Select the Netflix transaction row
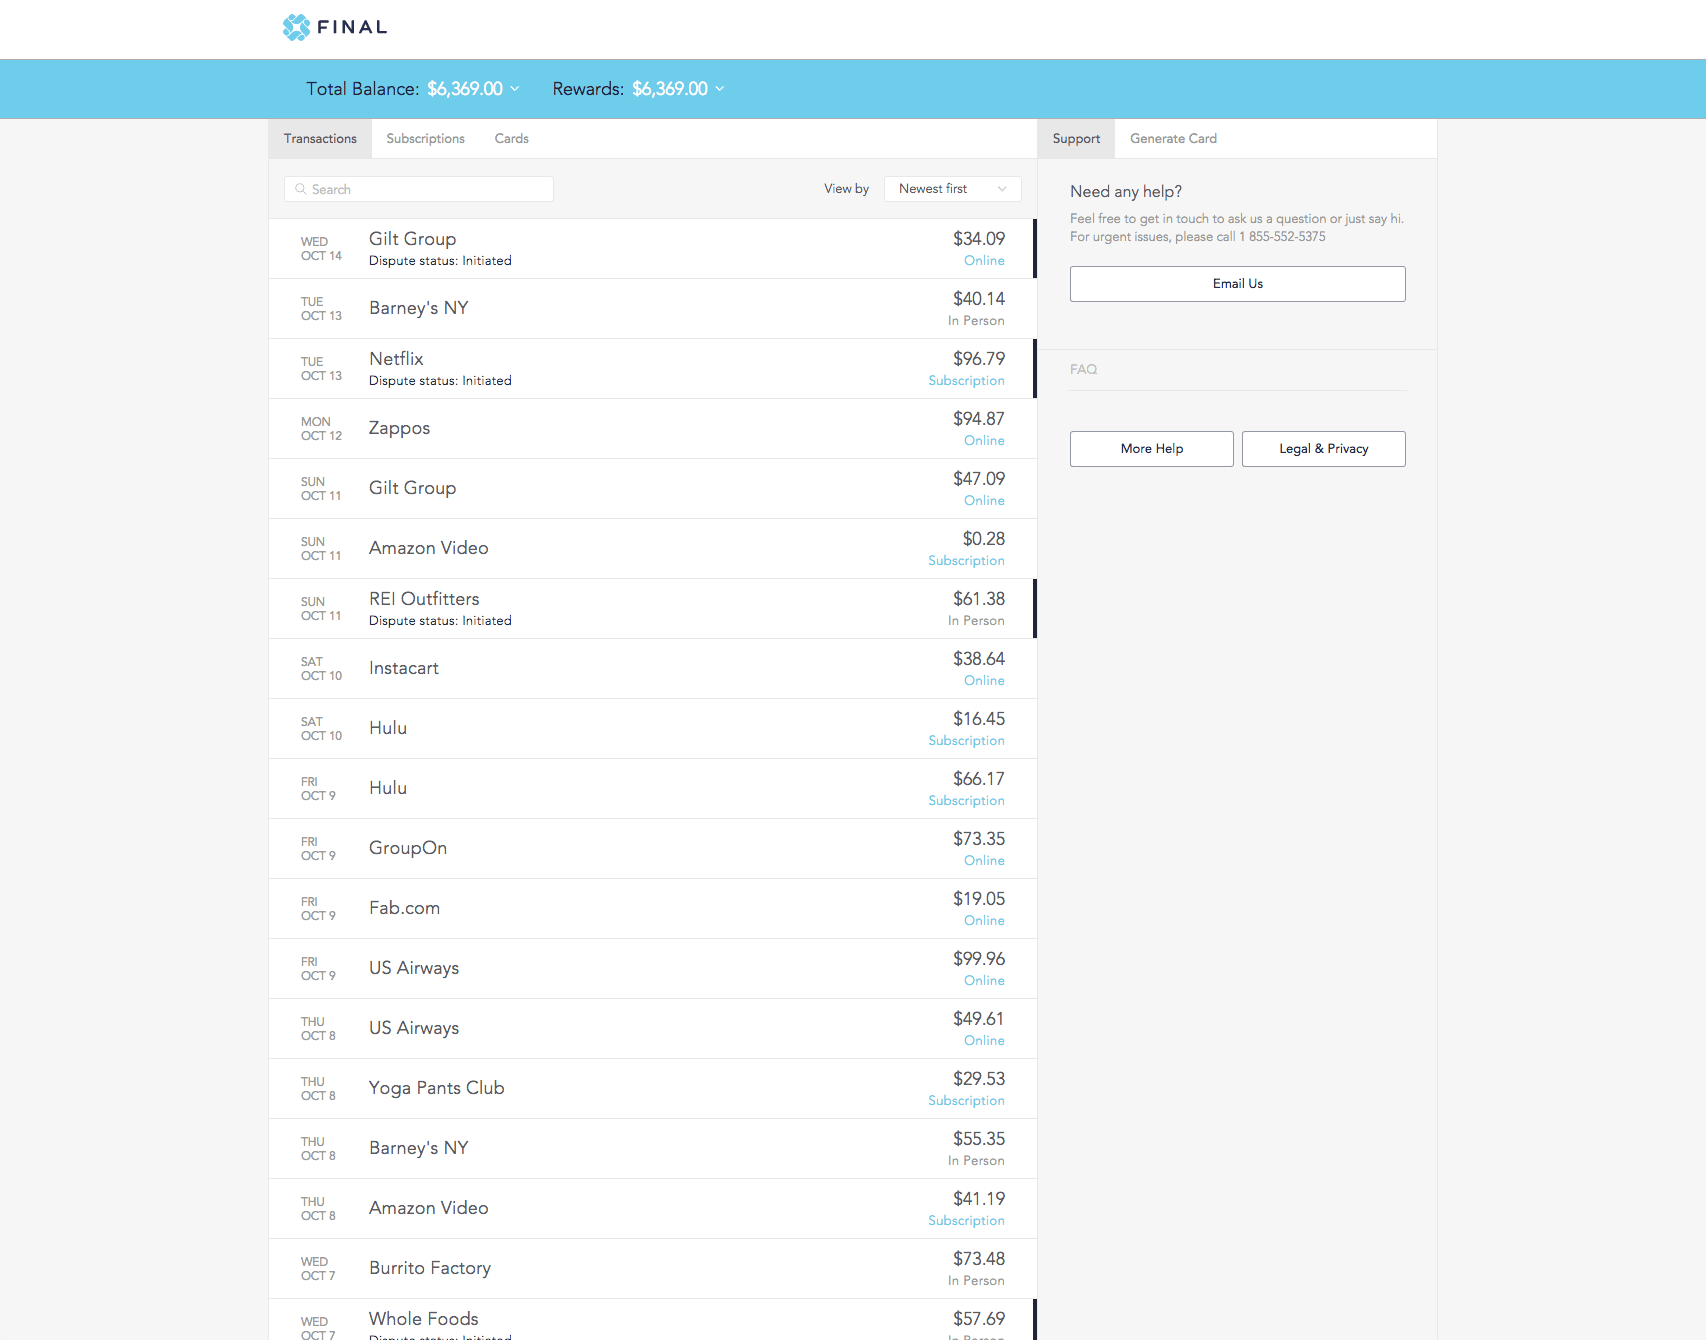1706x1340 pixels. click(x=652, y=369)
